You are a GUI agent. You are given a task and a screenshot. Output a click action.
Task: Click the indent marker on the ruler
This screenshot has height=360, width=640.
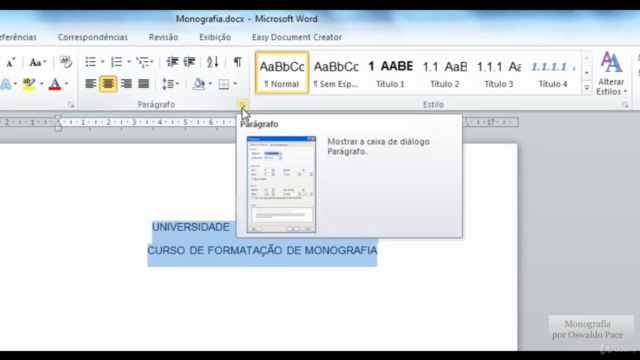58,122
